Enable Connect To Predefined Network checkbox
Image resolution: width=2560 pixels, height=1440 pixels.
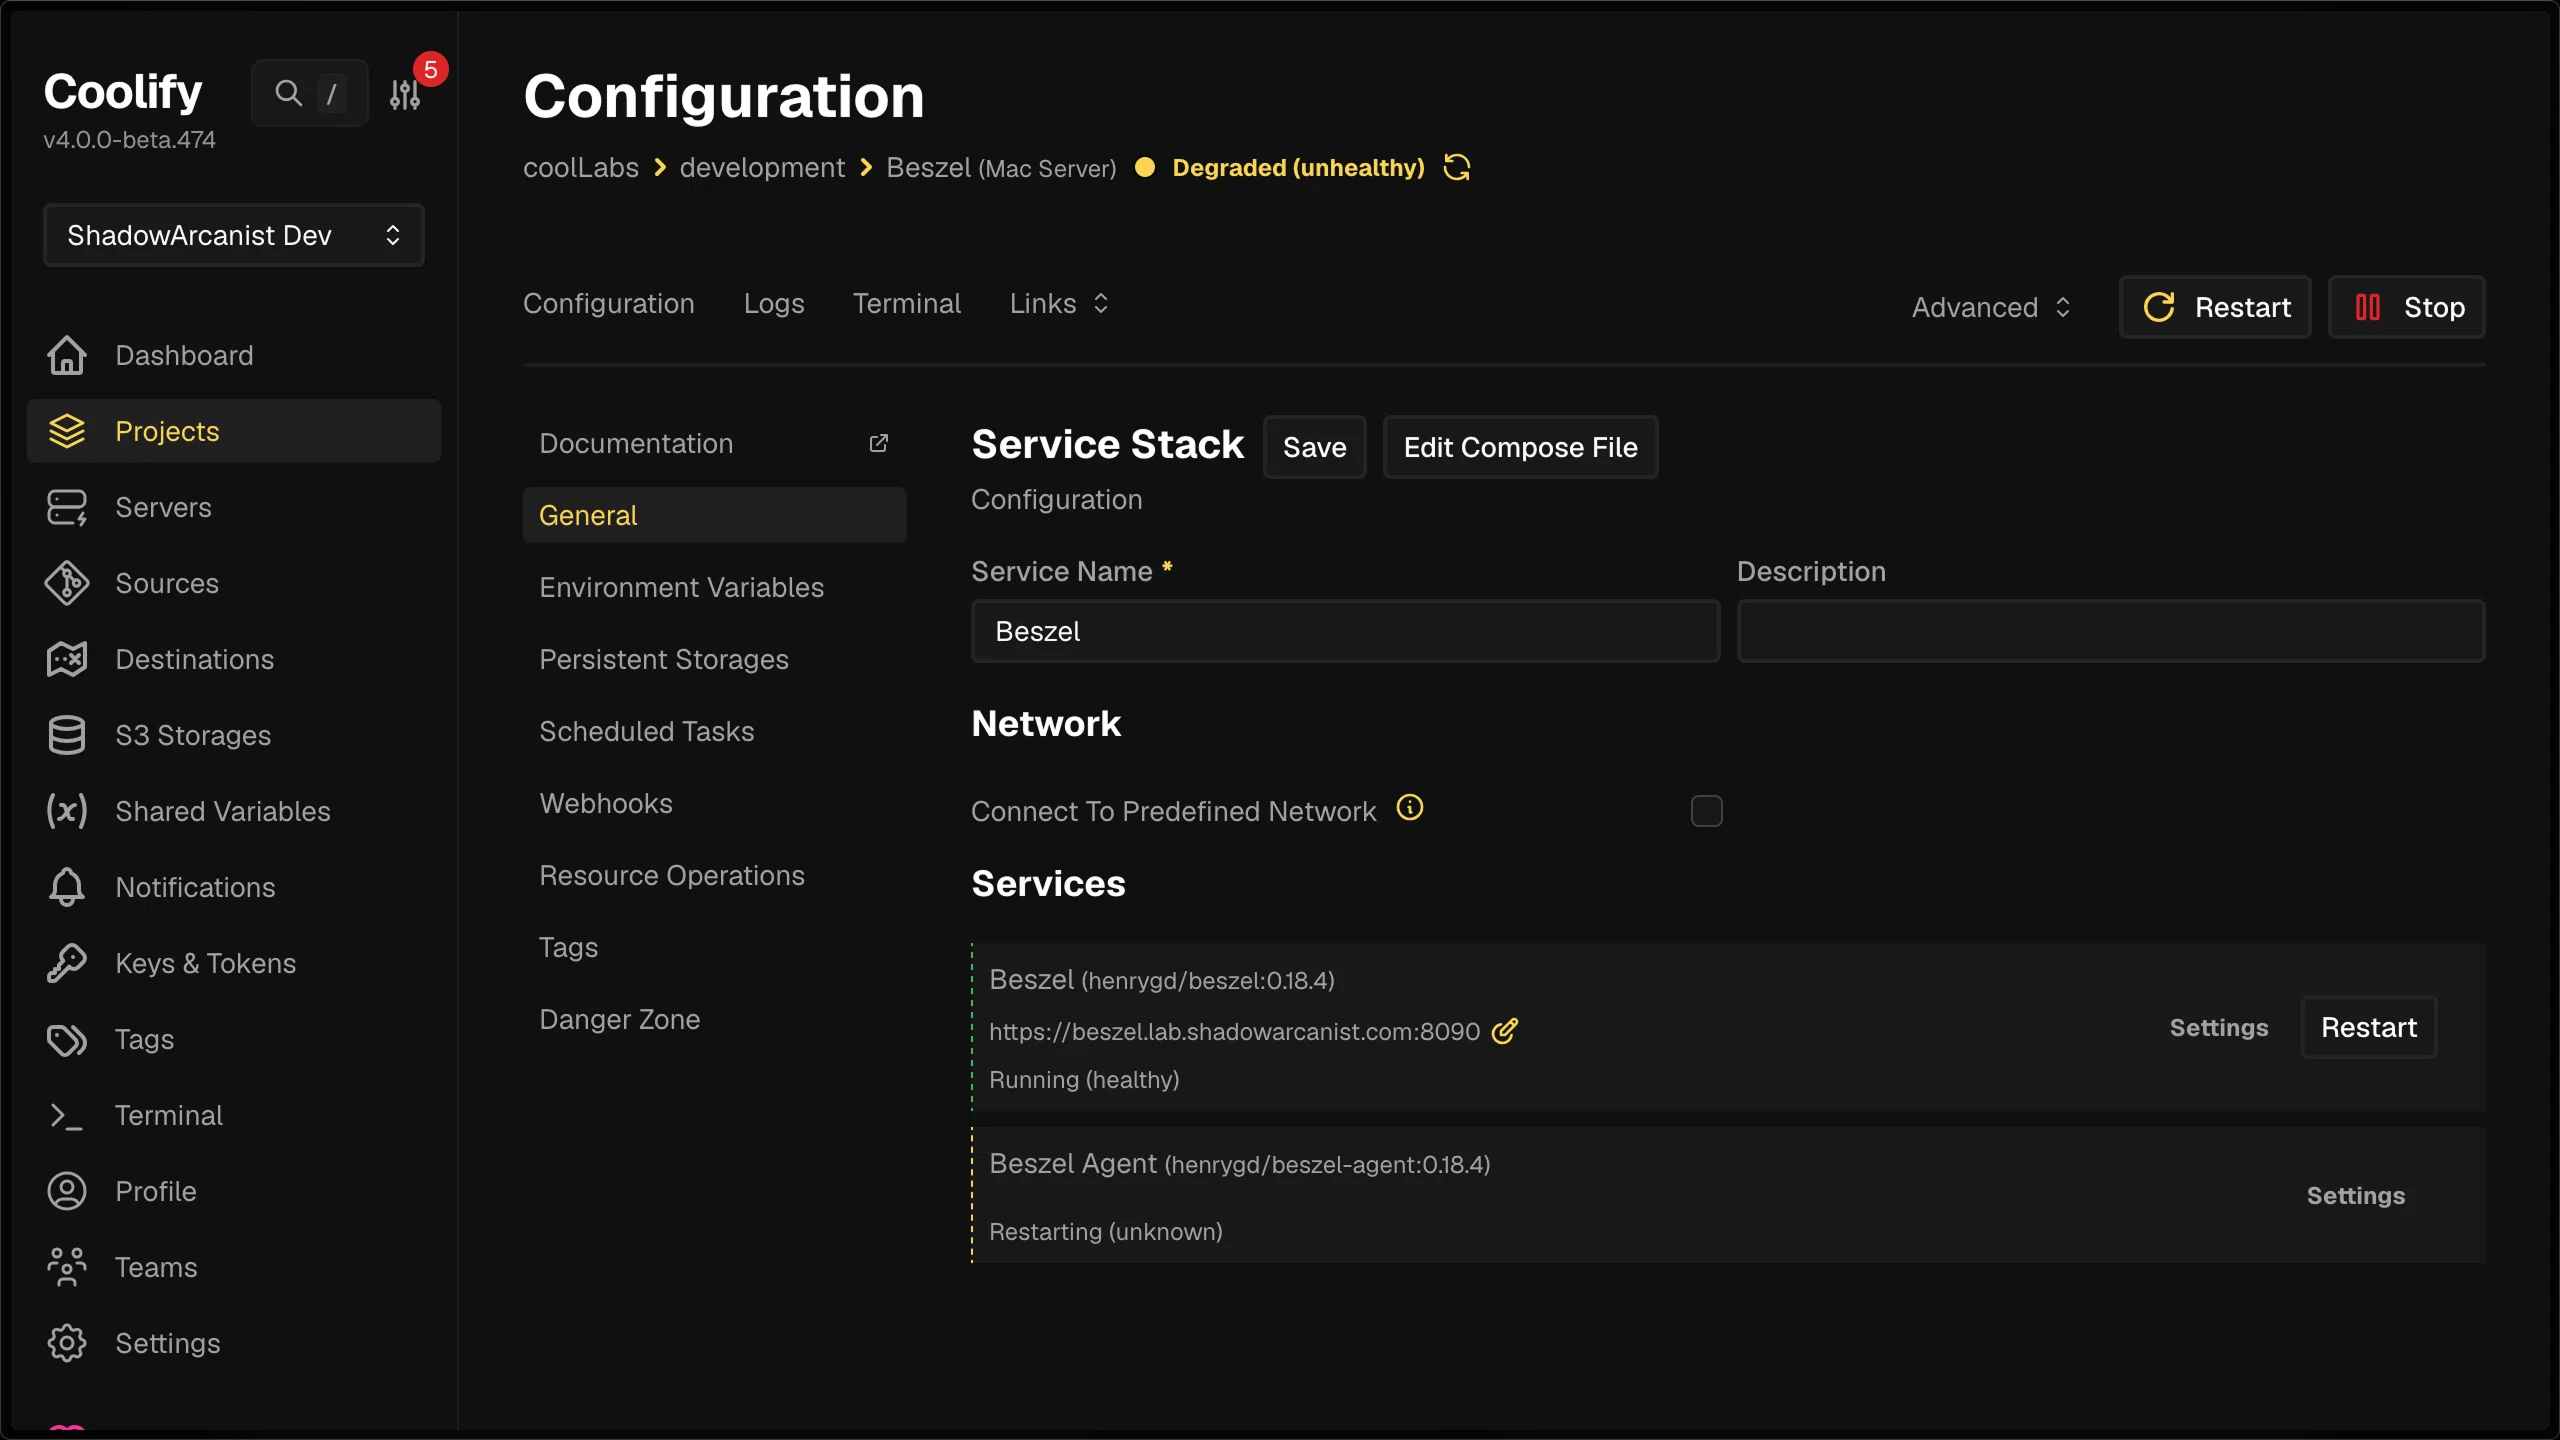pos(1706,811)
